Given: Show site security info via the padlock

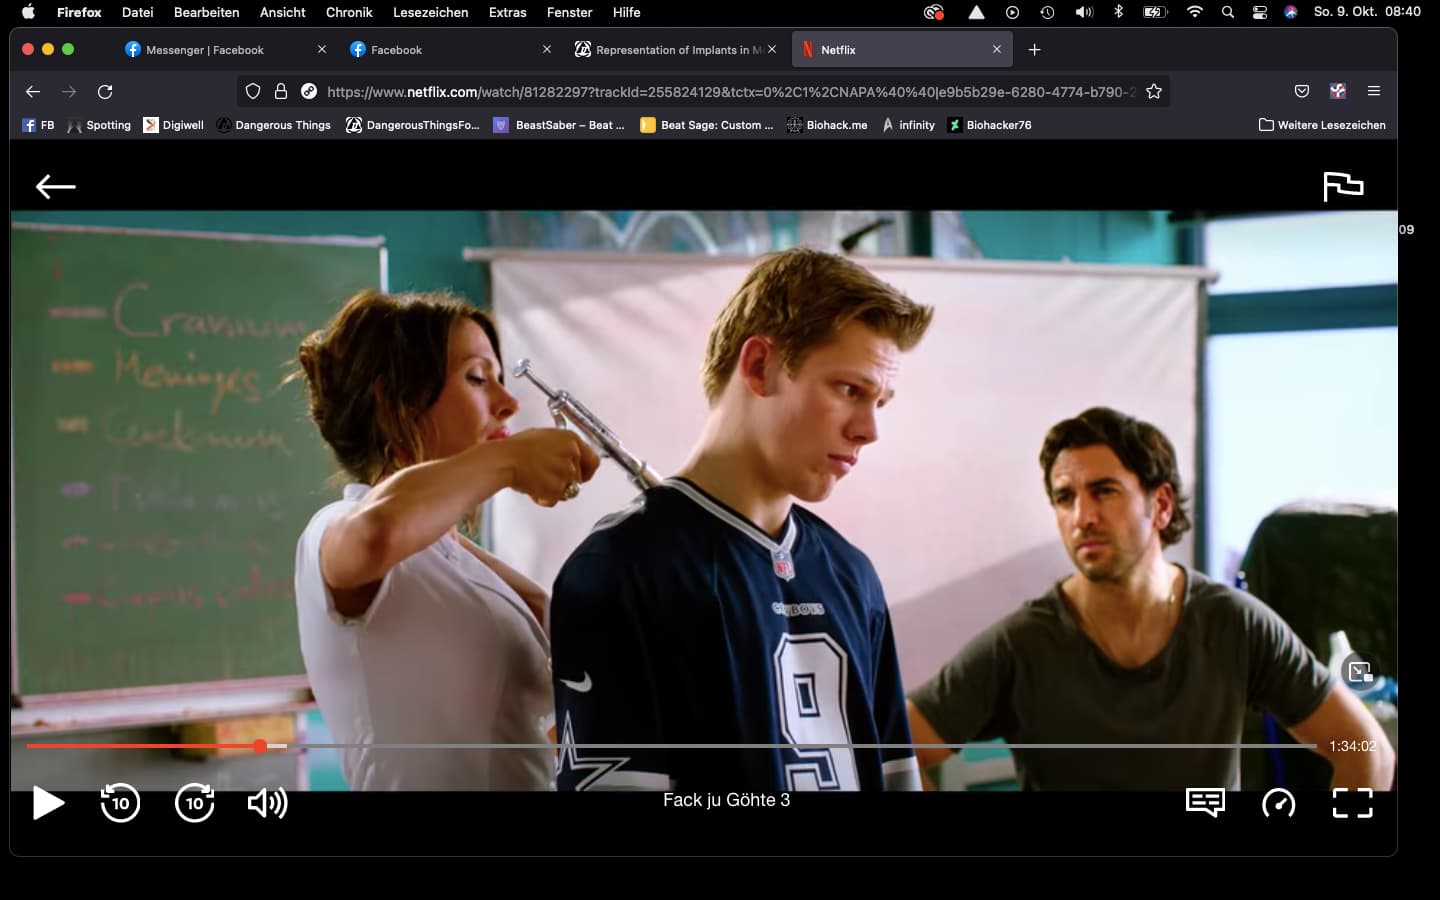Looking at the screenshot, I should click(281, 91).
